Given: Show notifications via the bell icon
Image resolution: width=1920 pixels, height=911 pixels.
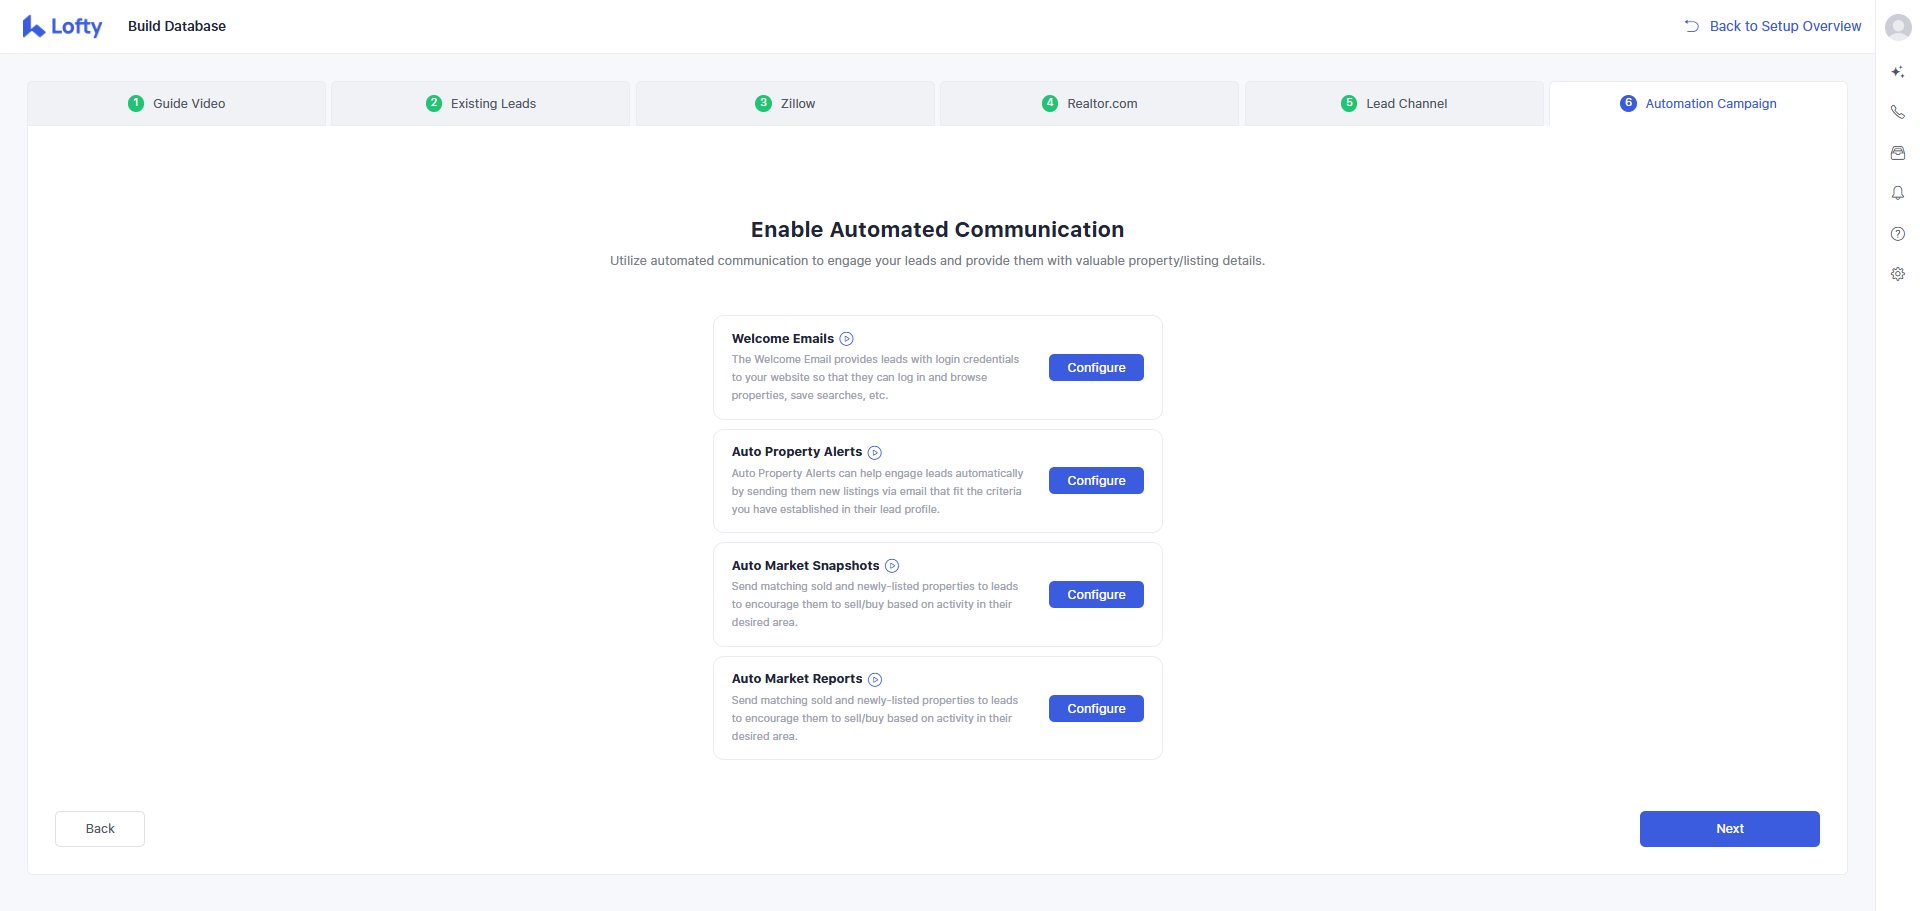Looking at the screenshot, I should coord(1897,193).
